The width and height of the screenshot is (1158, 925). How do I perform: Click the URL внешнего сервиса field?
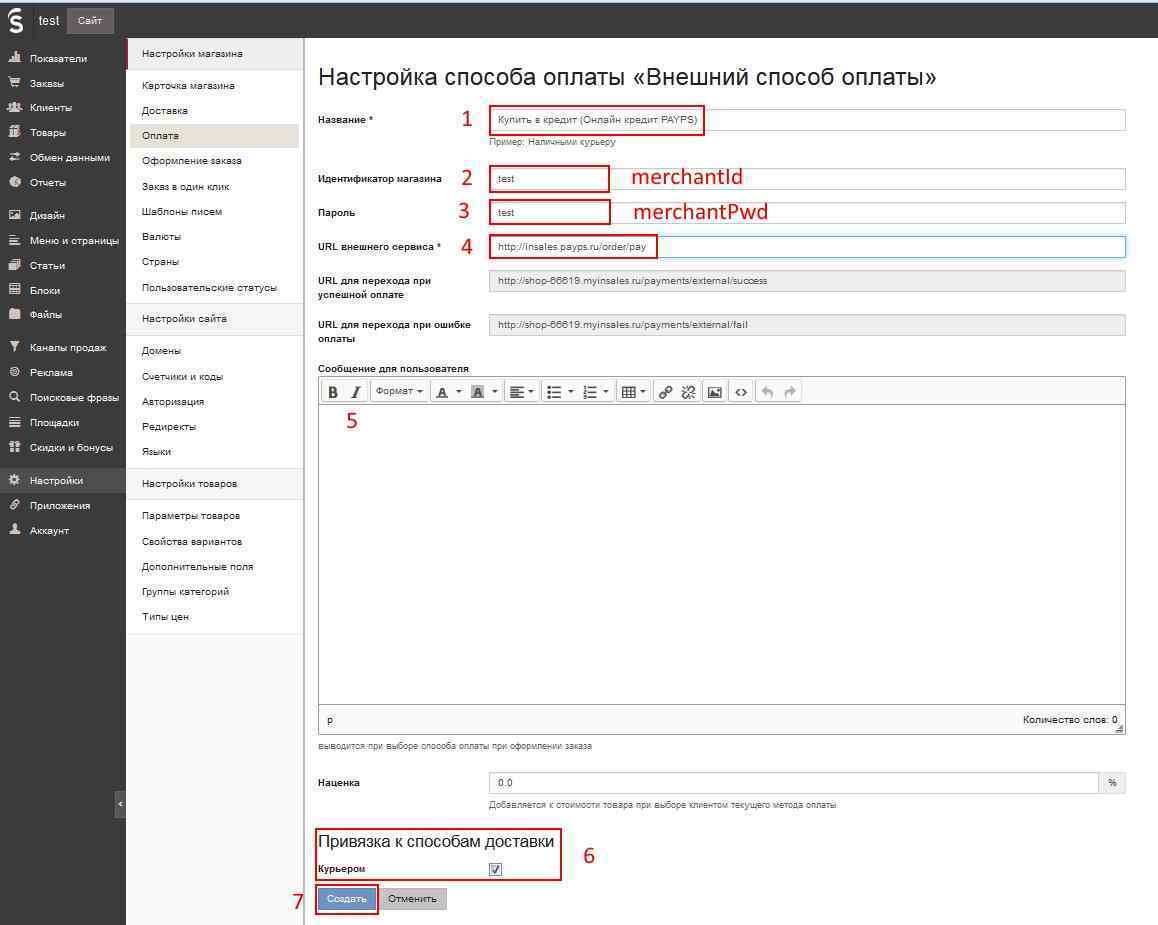[x=806, y=247]
